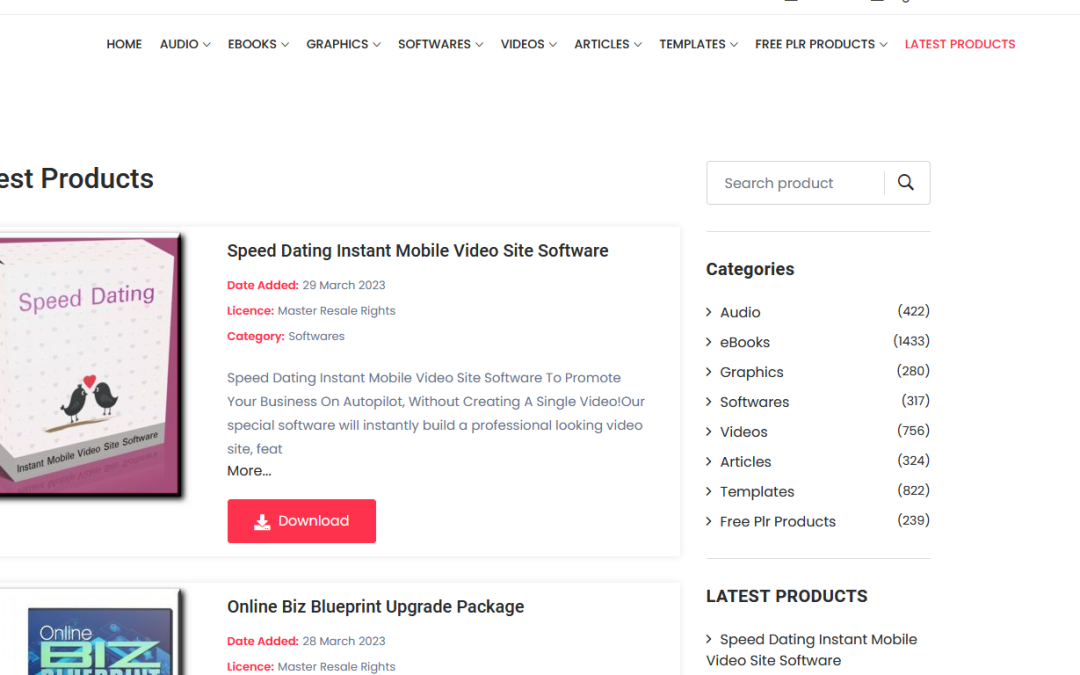Open Speed Dating link under LATEST PRODUCTS sidebar
The width and height of the screenshot is (1080, 675).
click(x=811, y=650)
